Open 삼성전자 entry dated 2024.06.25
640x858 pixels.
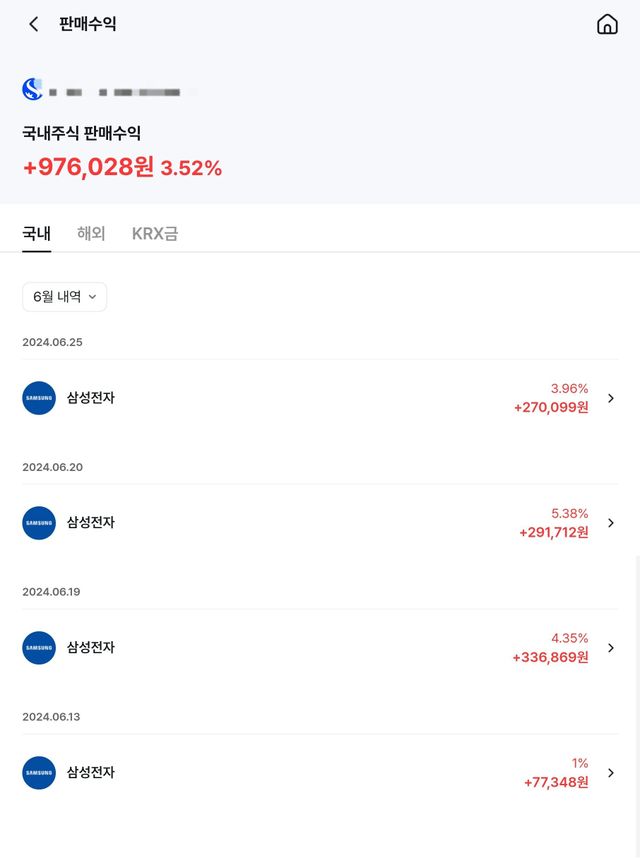coord(91,398)
